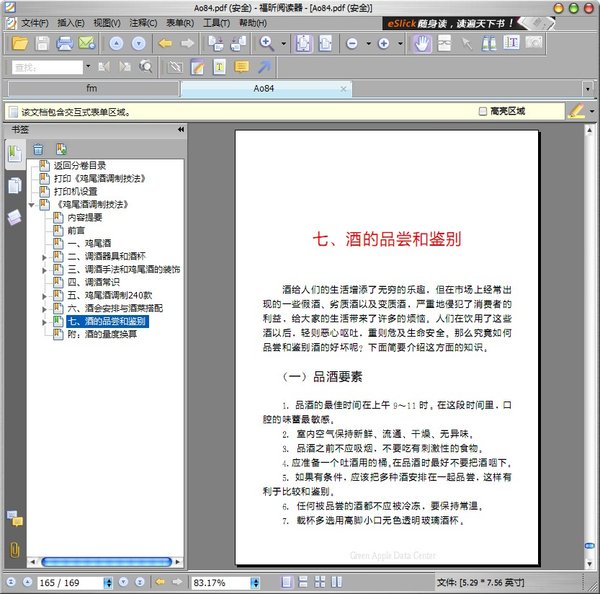Viewport: 600px width, 594px height.
Task: Select the Typewriter tool
Action: point(219,67)
